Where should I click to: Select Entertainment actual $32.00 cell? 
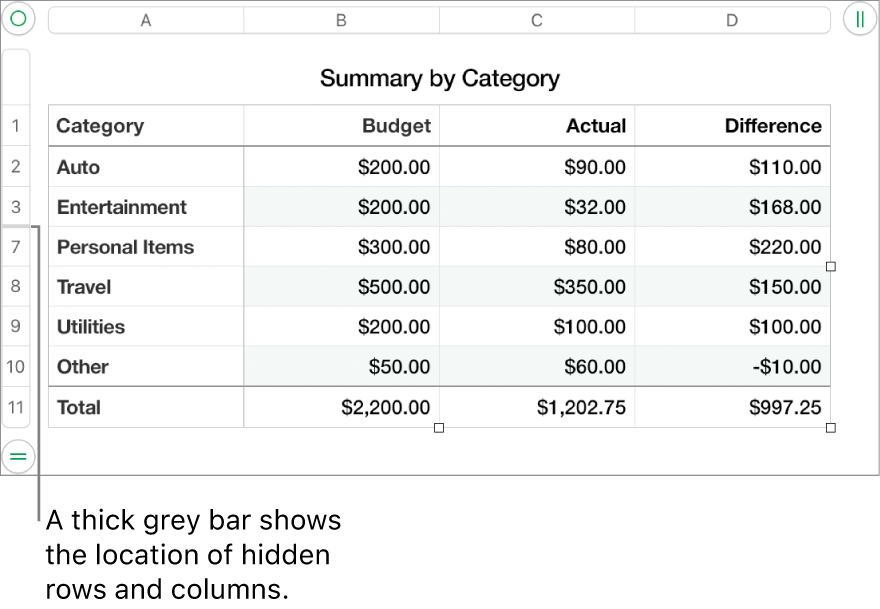pos(537,207)
